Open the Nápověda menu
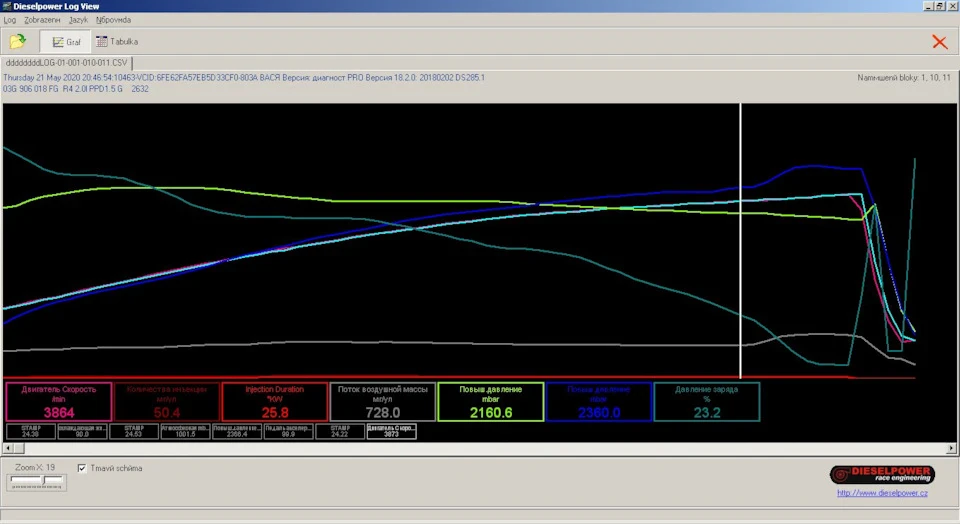 113,20
